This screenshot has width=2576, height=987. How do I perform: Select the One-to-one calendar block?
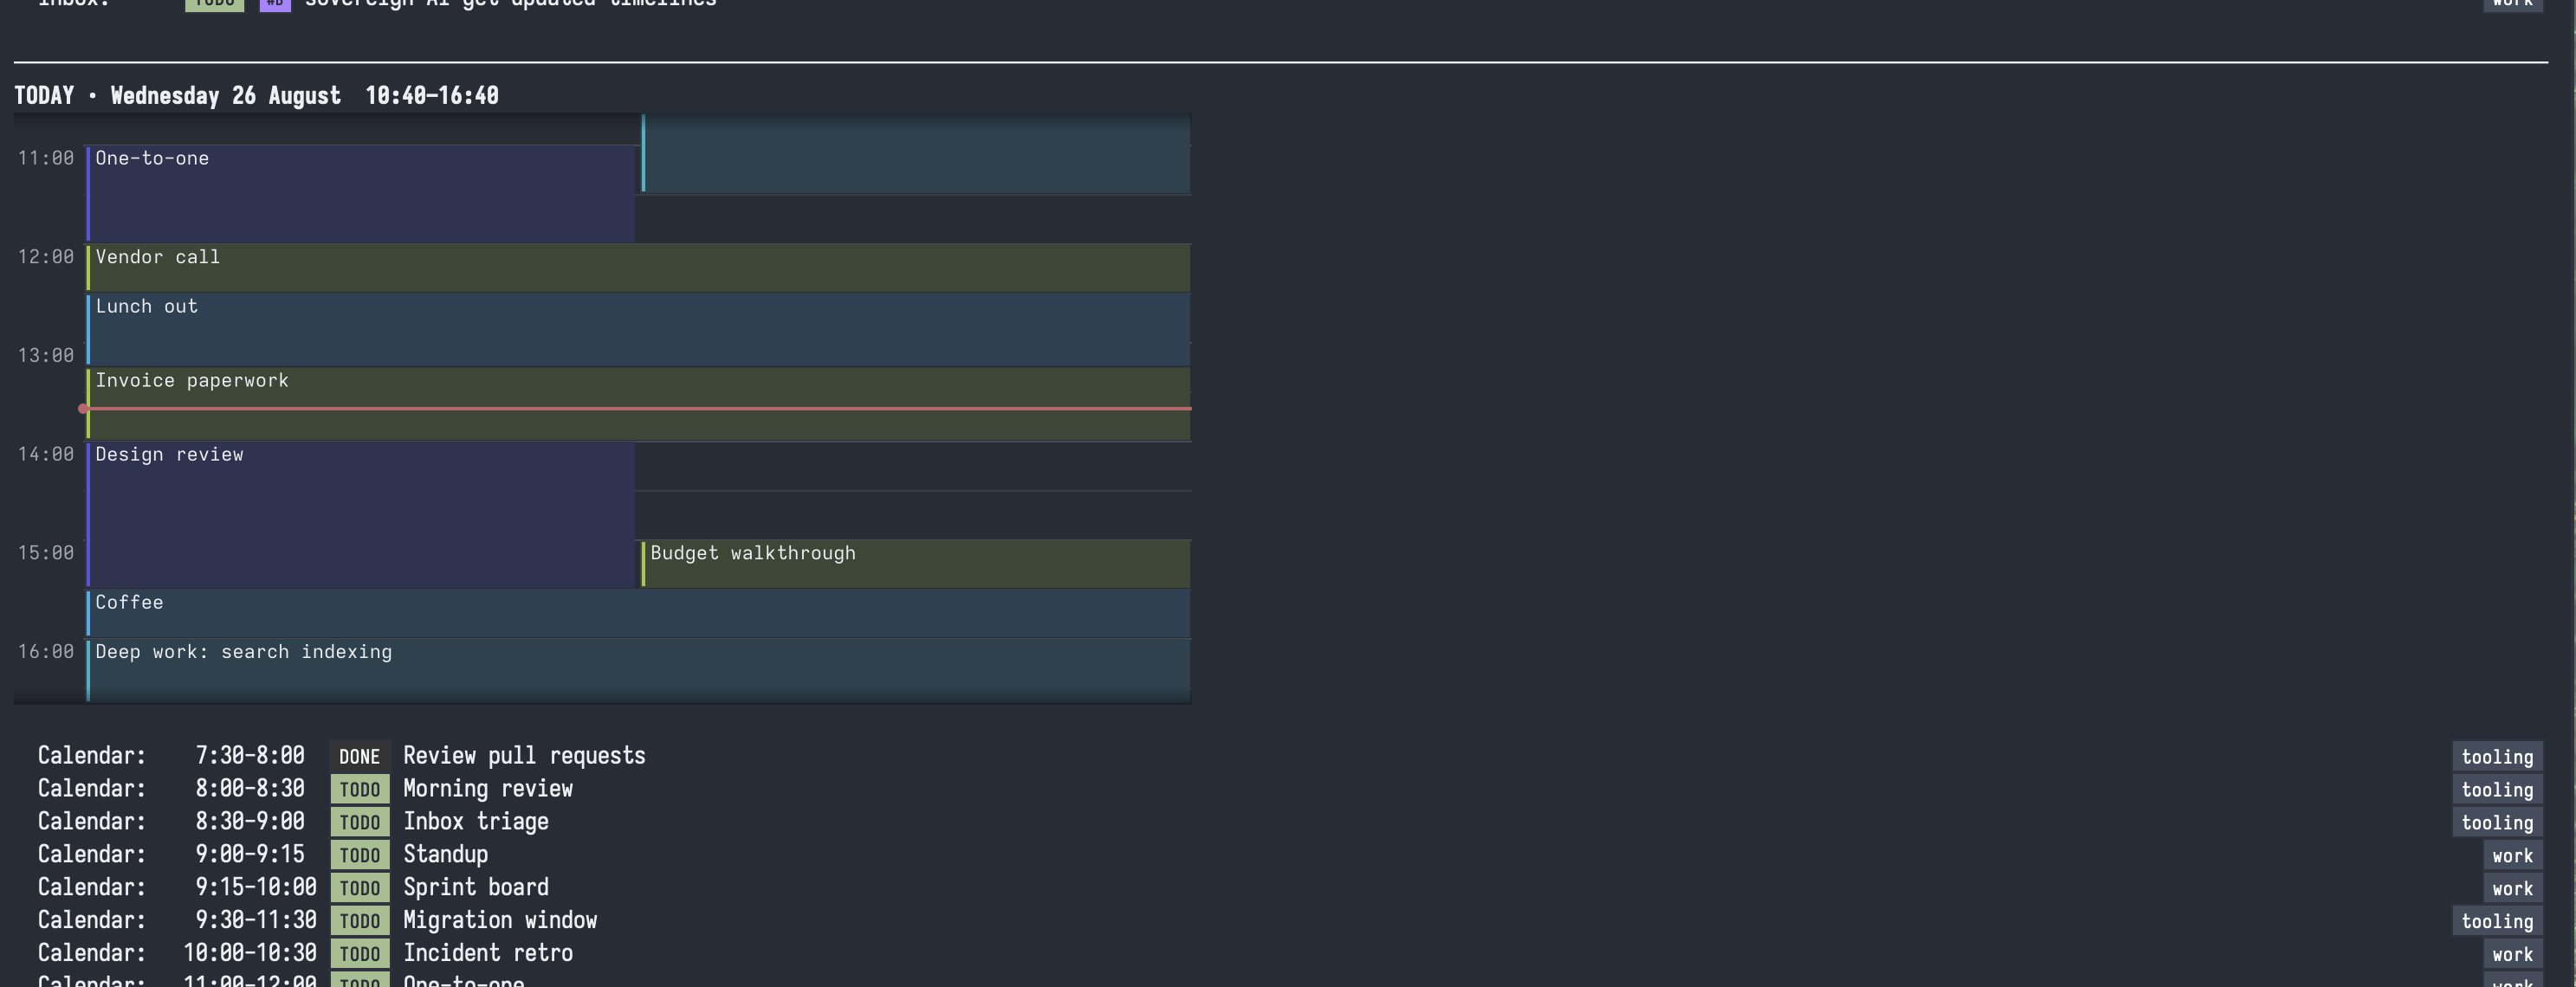pyautogui.click(x=361, y=193)
